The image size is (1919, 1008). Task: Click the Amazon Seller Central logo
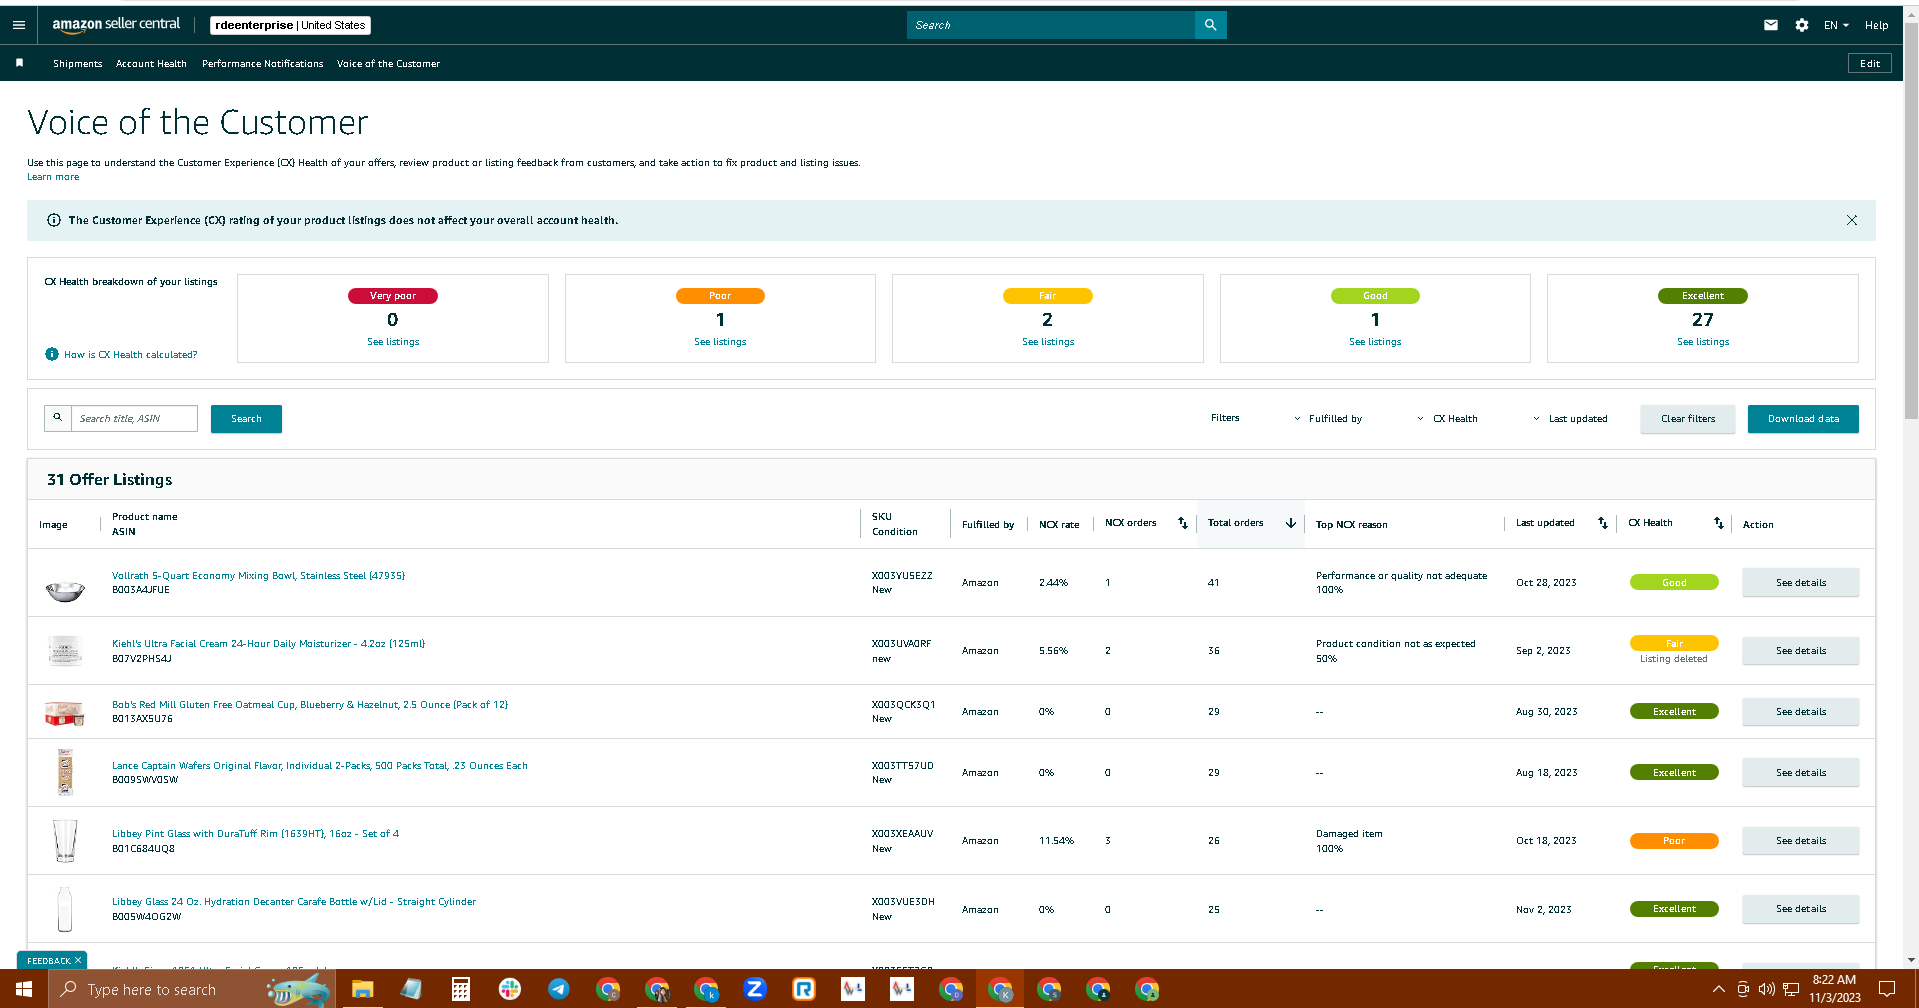116,24
